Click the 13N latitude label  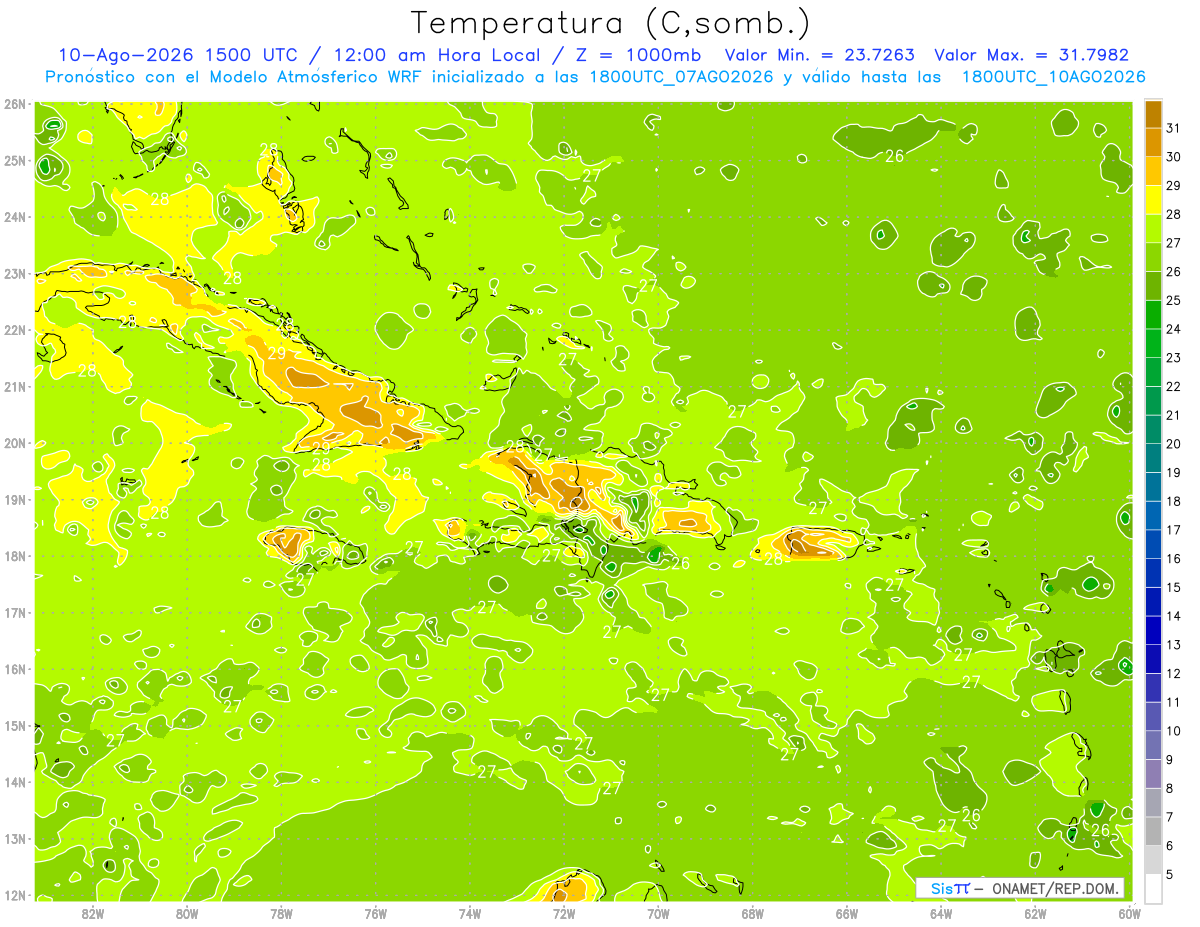tap(15, 839)
